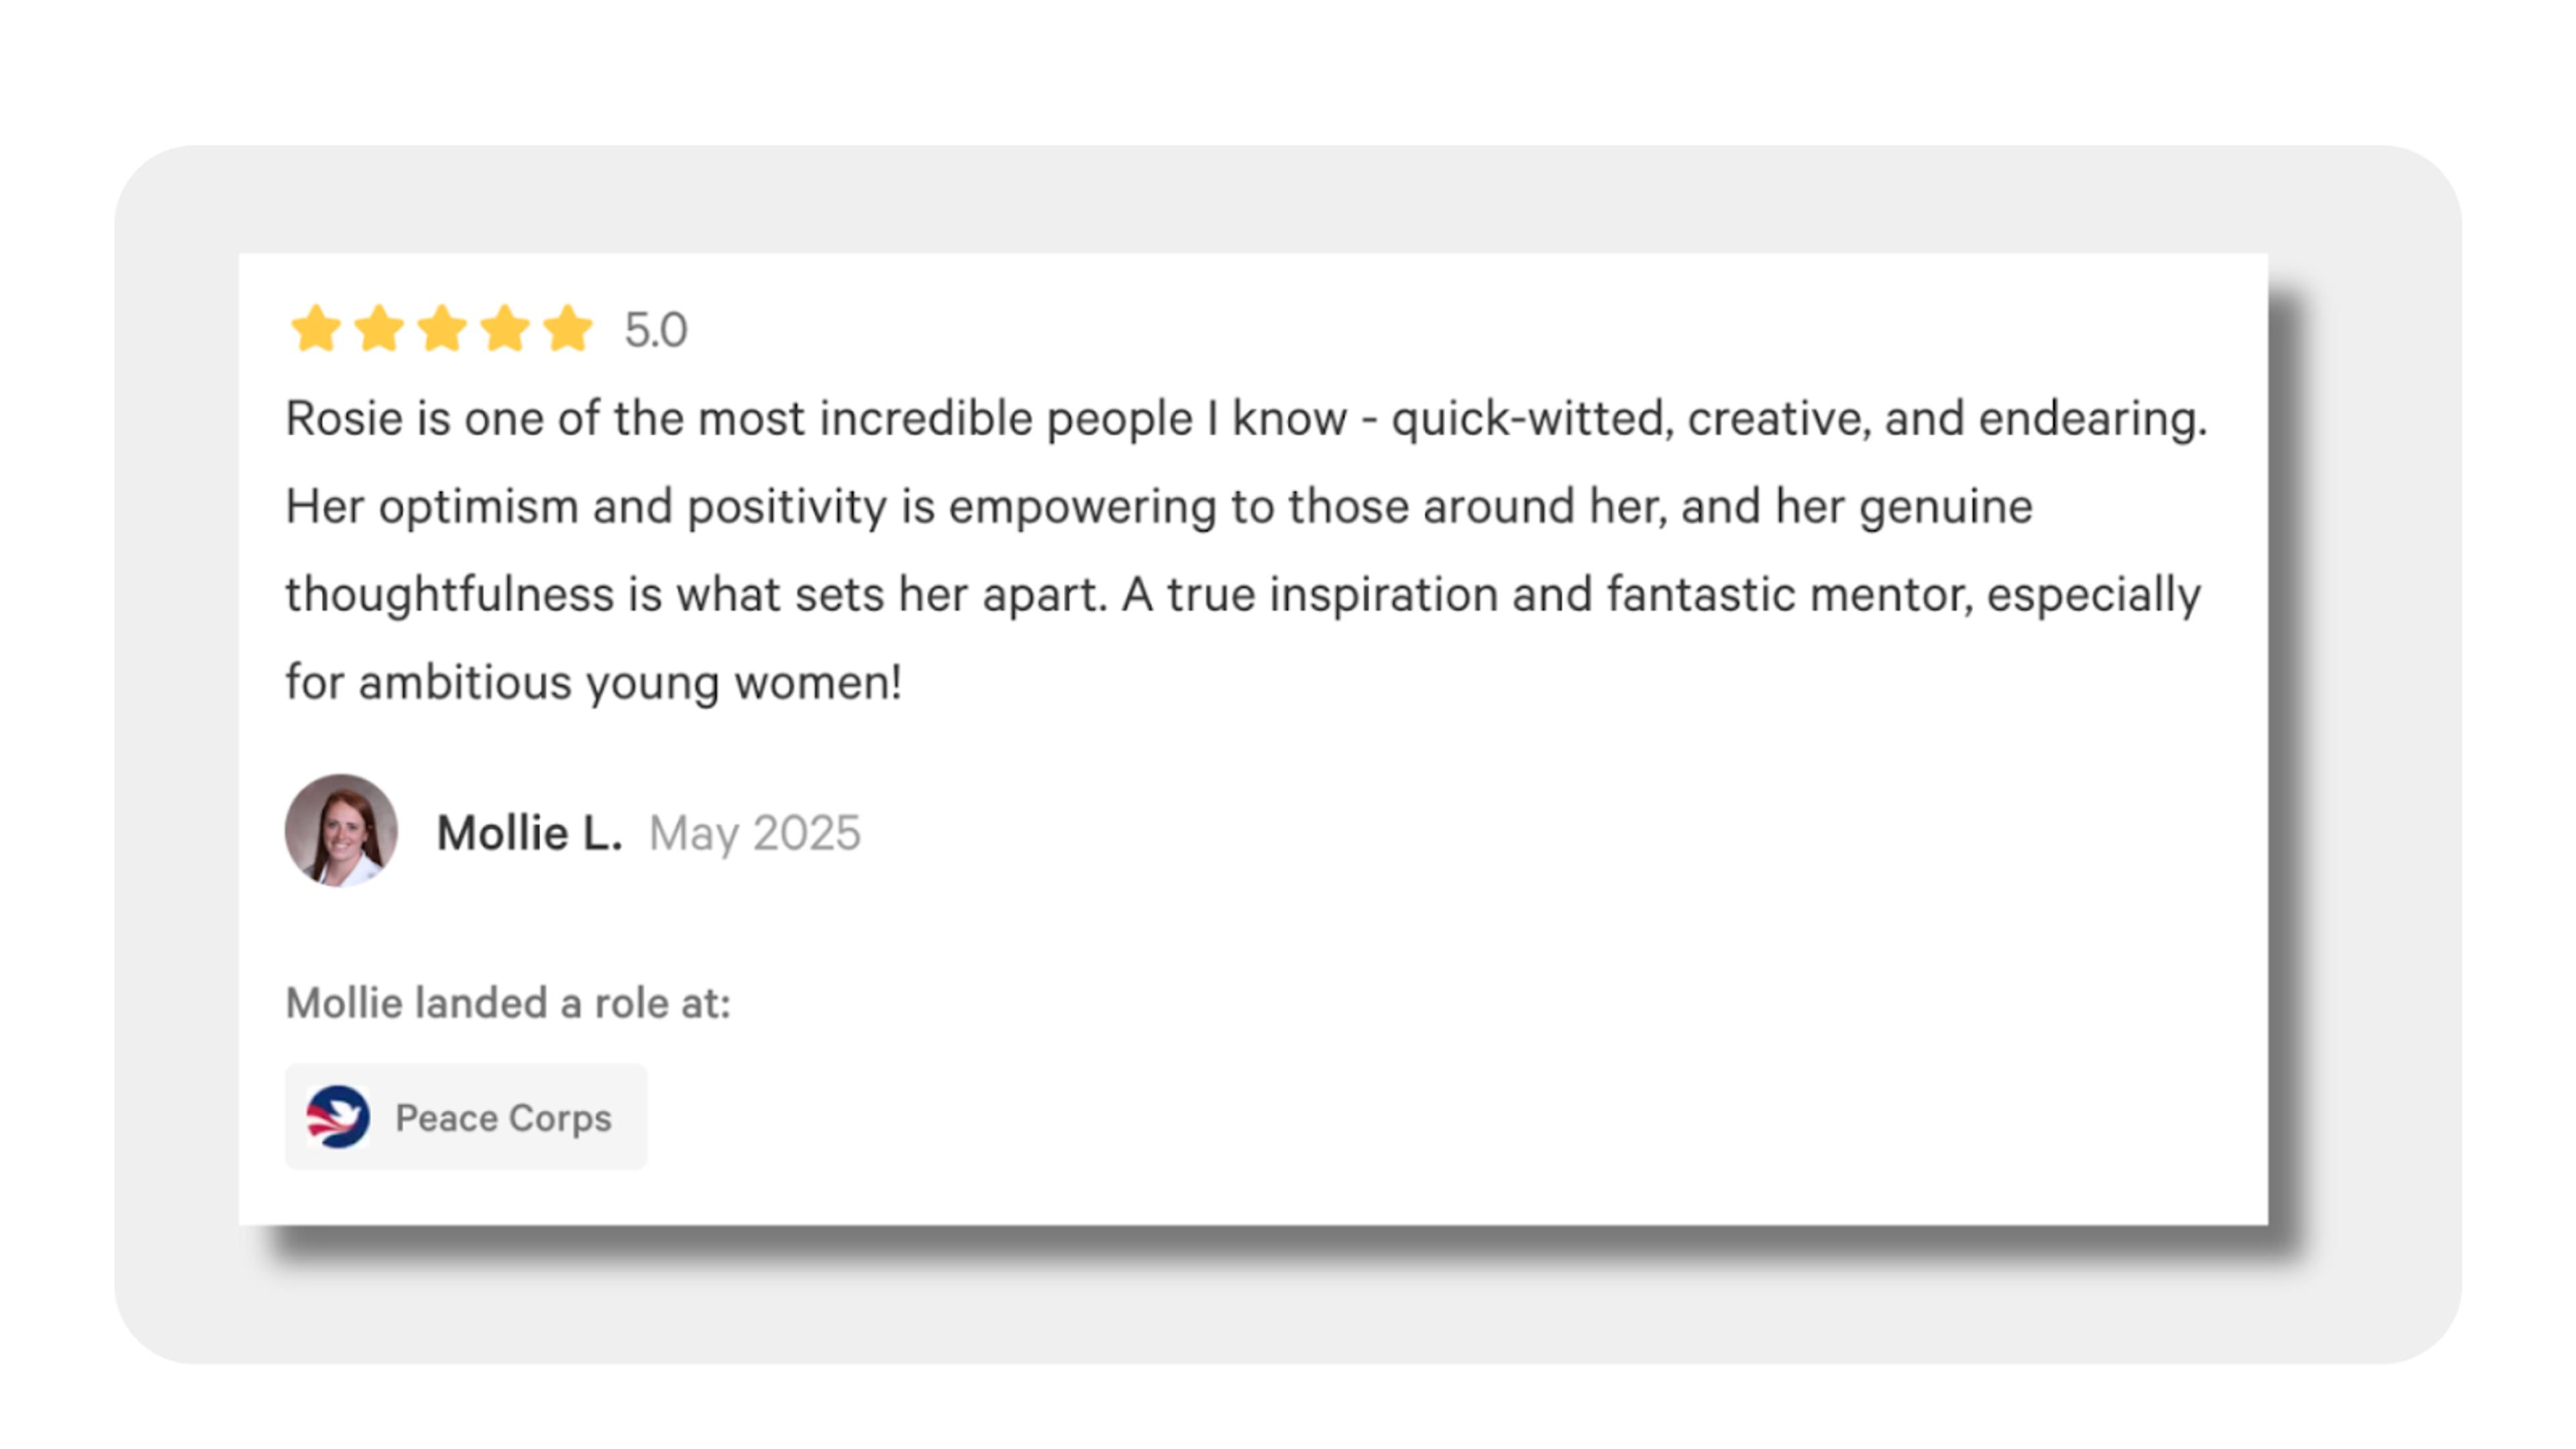The width and height of the screenshot is (2576, 1449).
Task: Click the fifth yellow rating star
Action: click(x=568, y=329)
